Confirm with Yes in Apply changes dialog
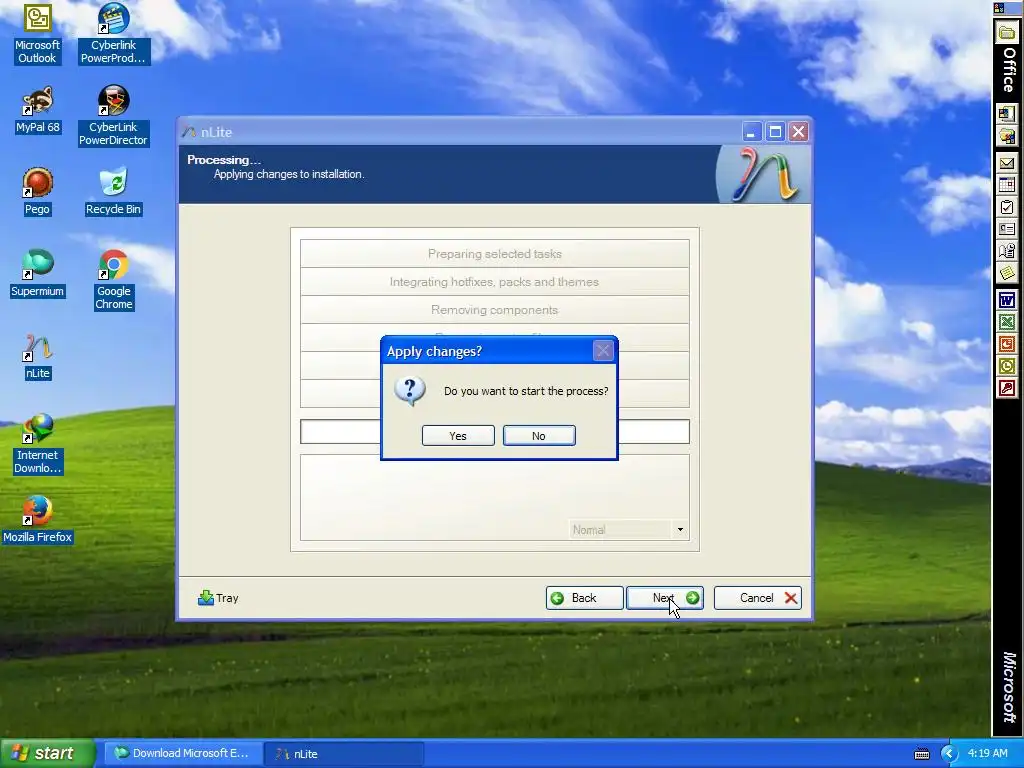 (458, 436)
